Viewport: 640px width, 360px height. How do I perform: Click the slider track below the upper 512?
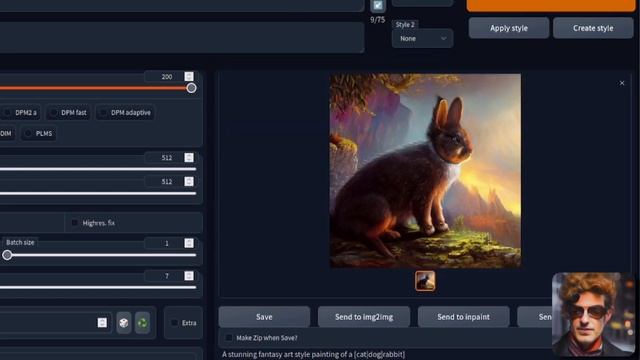tap(98, 169)
